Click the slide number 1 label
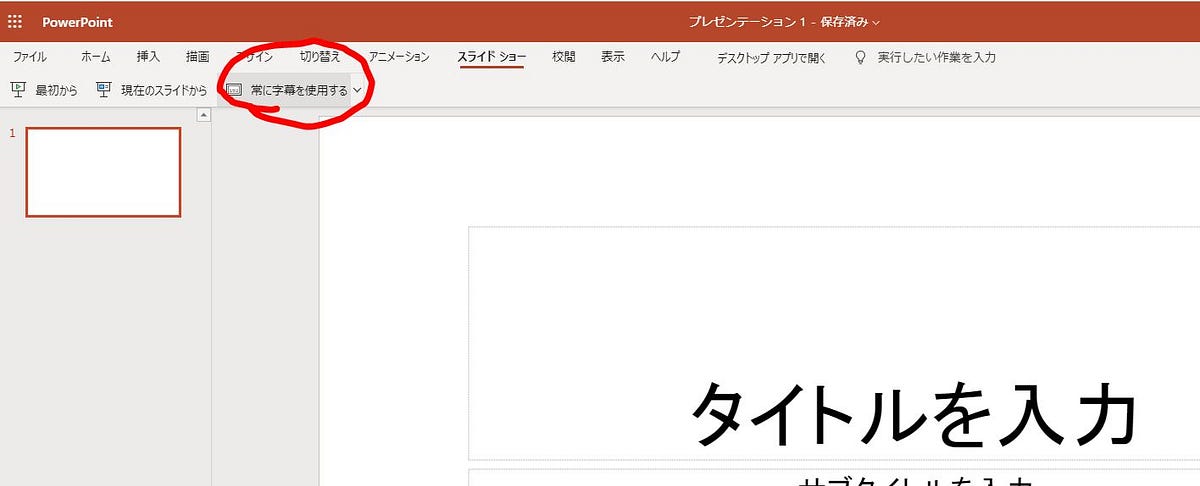This screenshot has height=486, width=1200. [12, 133]
